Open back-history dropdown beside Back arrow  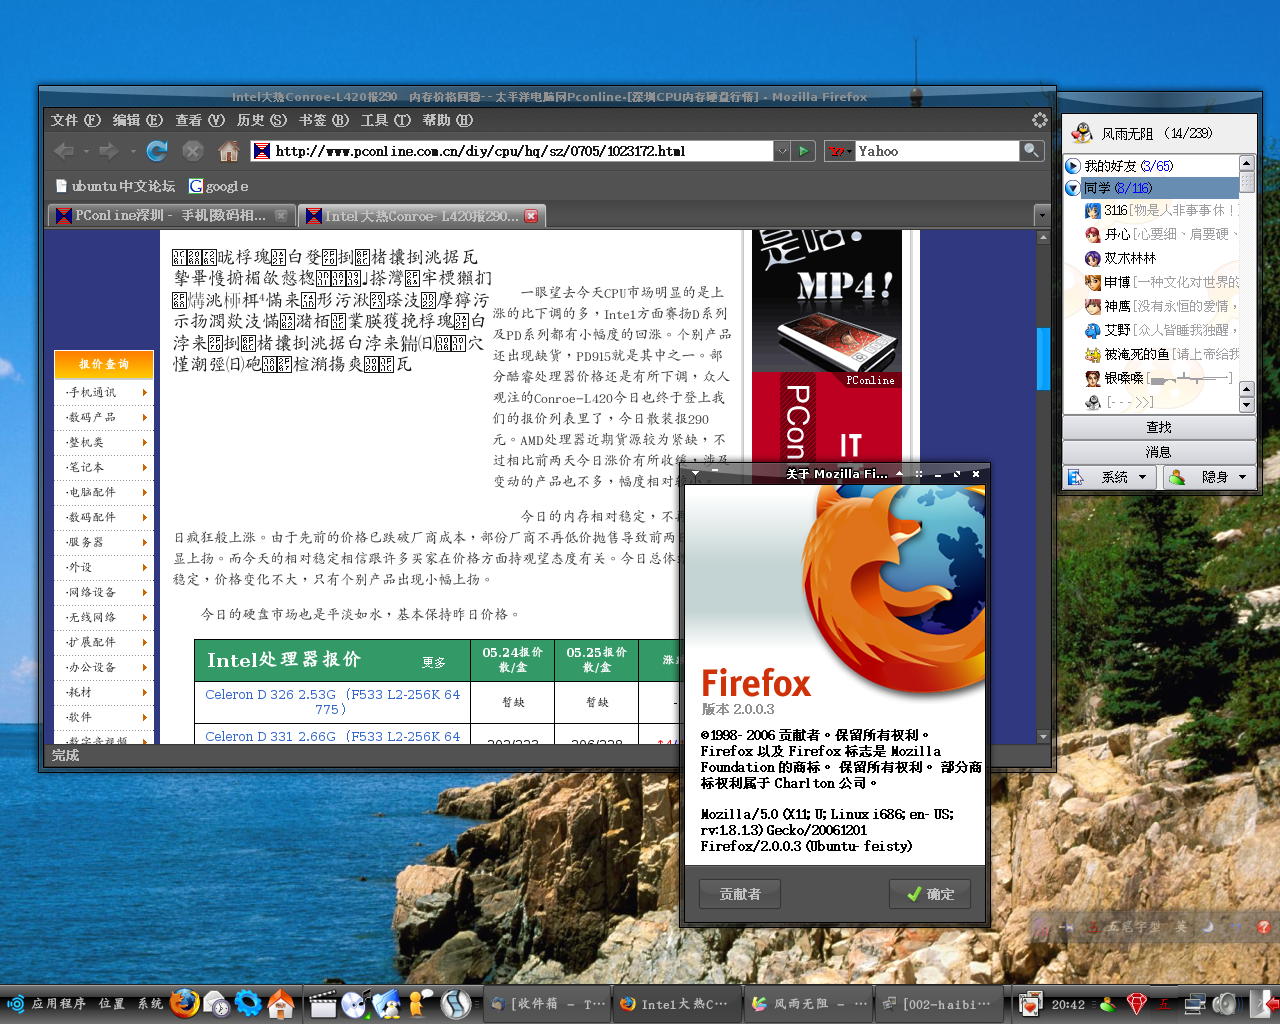point(86,152)
